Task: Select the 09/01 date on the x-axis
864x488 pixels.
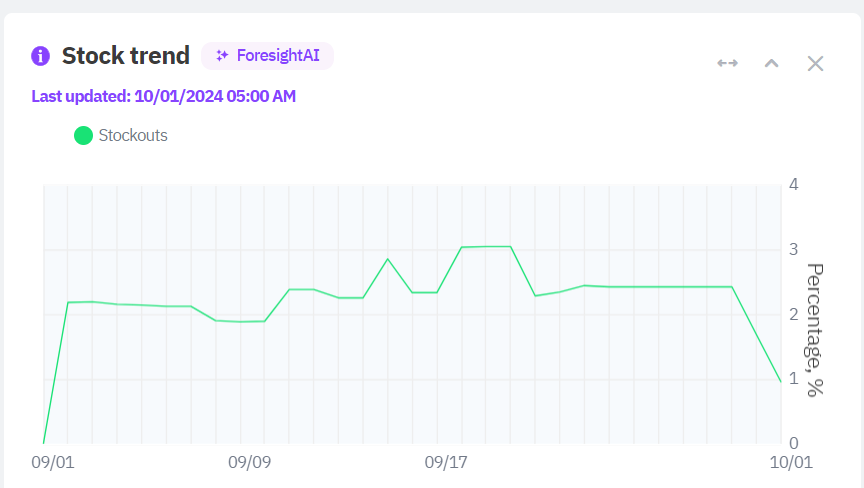Action: [52, 463]
